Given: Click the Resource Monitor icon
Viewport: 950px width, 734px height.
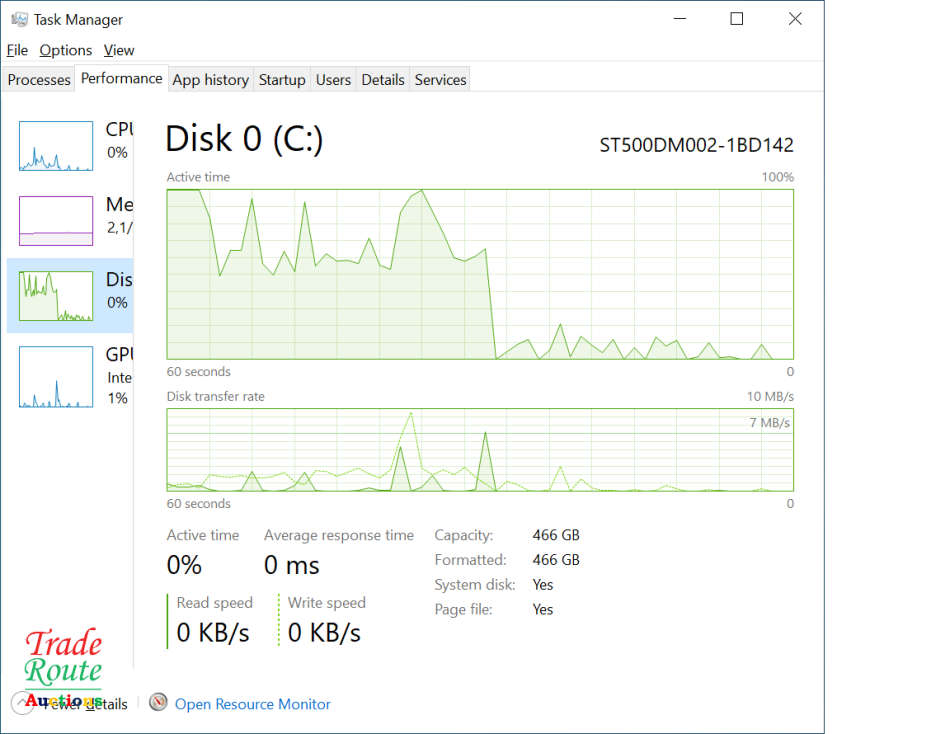Looking at the screenshot, I should [158, 703].
